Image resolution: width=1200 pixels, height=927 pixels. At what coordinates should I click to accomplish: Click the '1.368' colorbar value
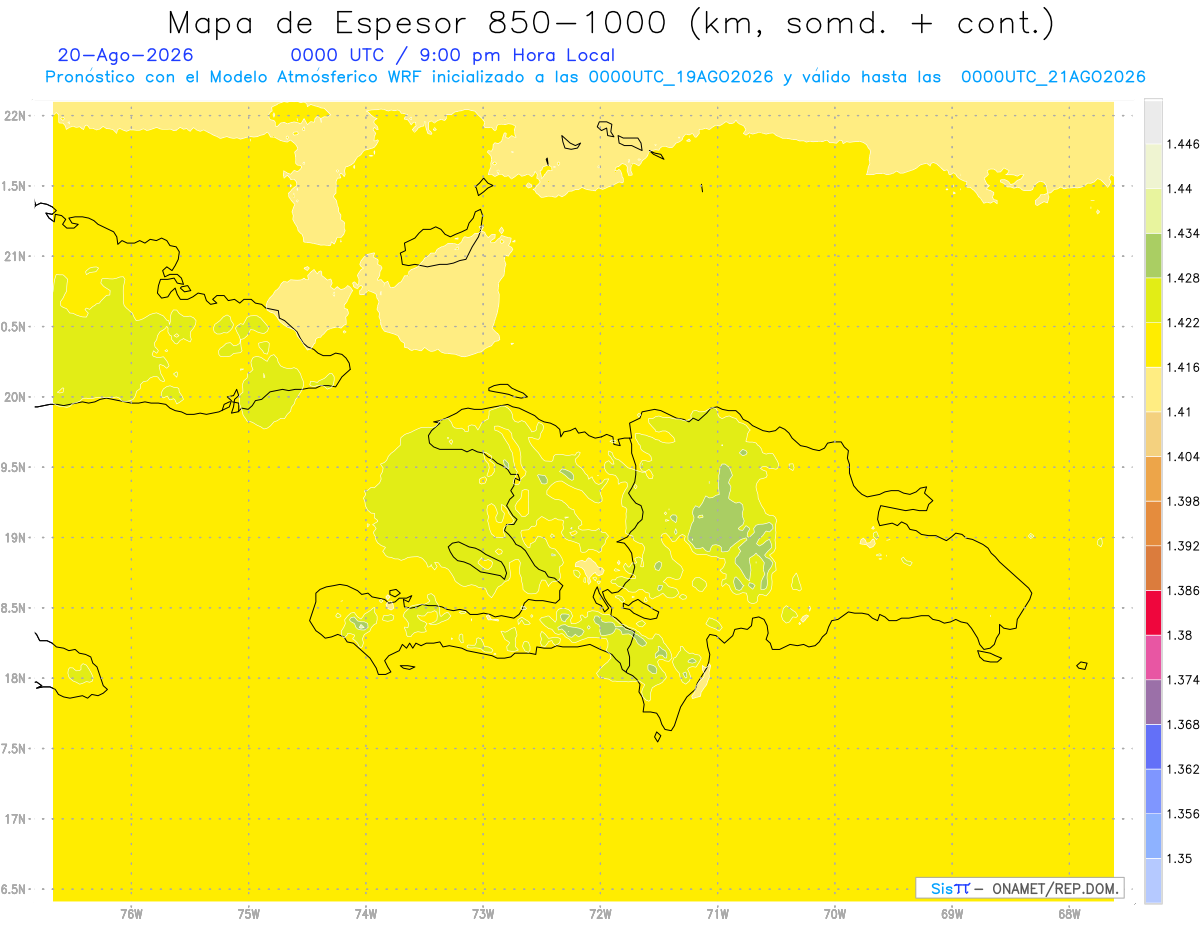pyautogui.click(x=1182, y=724)
